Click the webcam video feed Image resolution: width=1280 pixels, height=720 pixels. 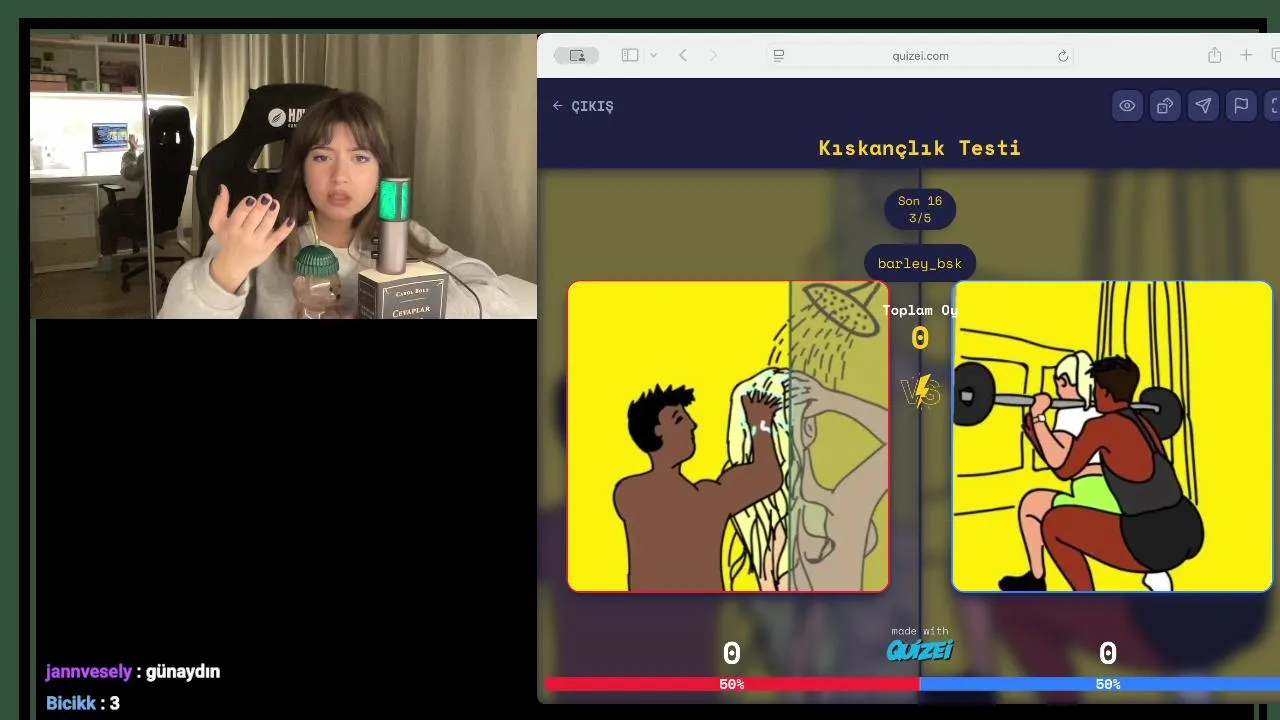pos(283,175)
